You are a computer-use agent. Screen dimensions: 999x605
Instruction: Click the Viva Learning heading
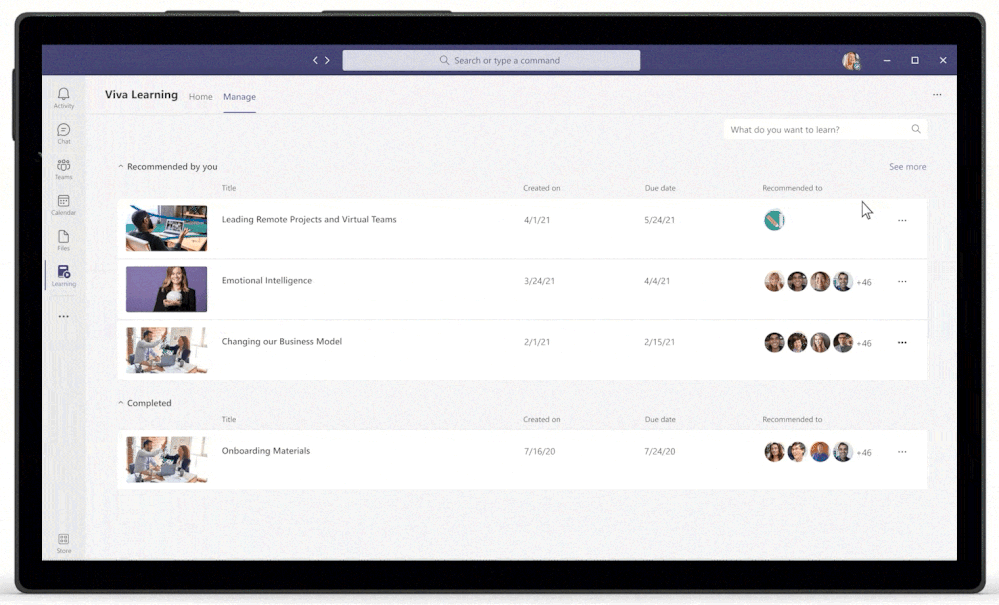click(141, 95)
